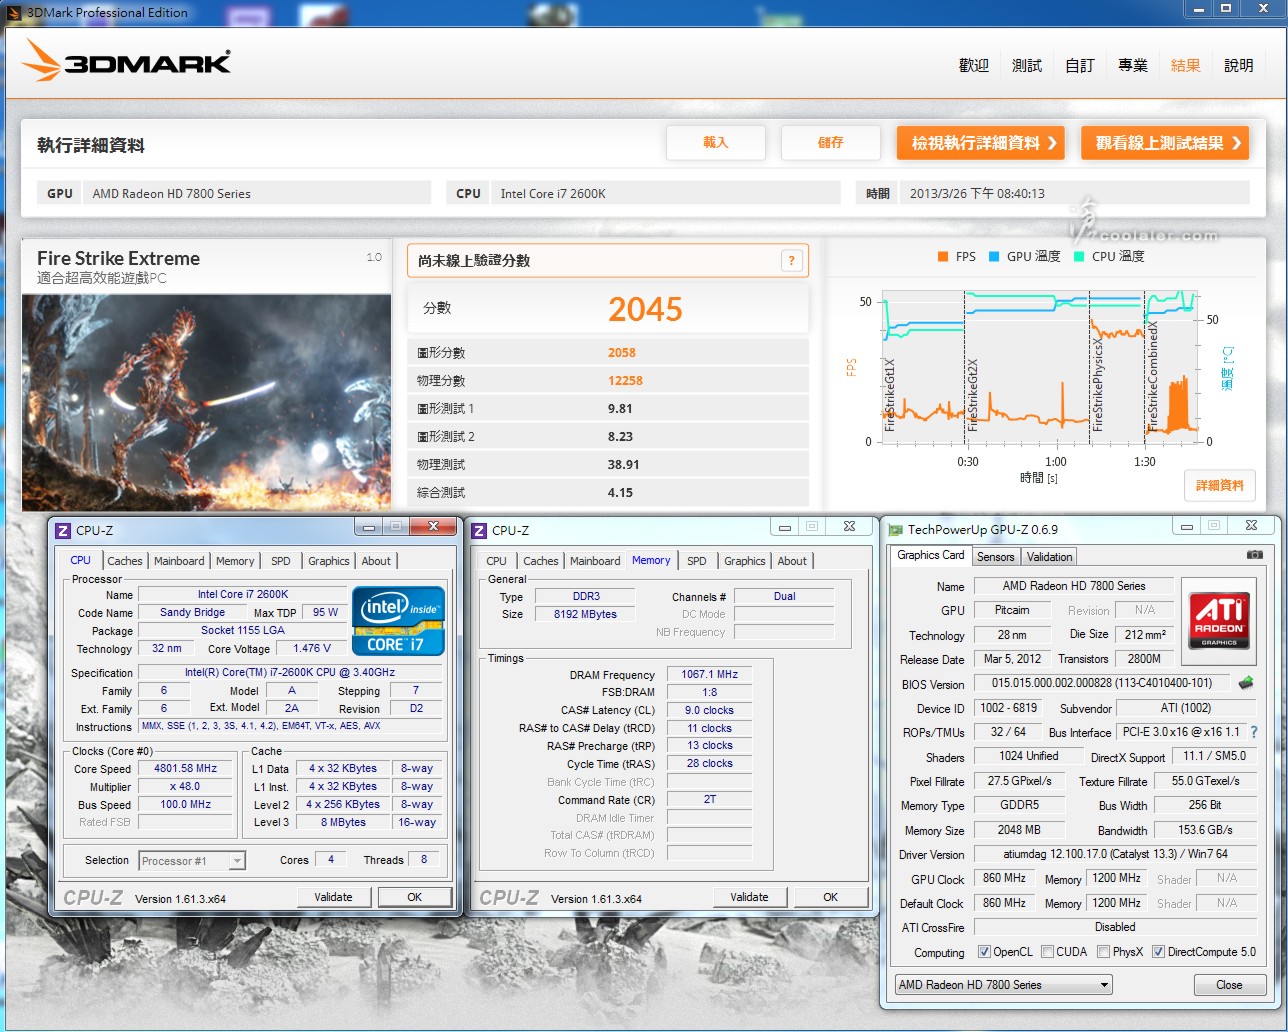Switch to the Sensors tab in GPU-Z
Viewport: 1288px width, 1032px height.
pos(995,557)
